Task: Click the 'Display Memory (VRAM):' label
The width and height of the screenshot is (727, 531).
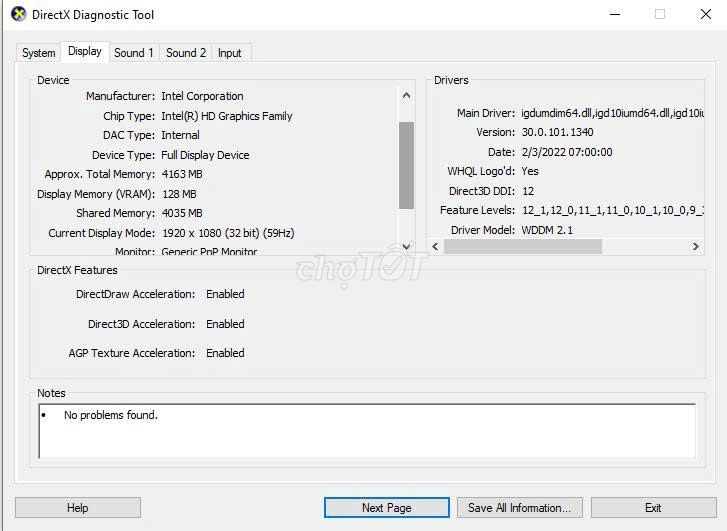Action: coord(96,194)
